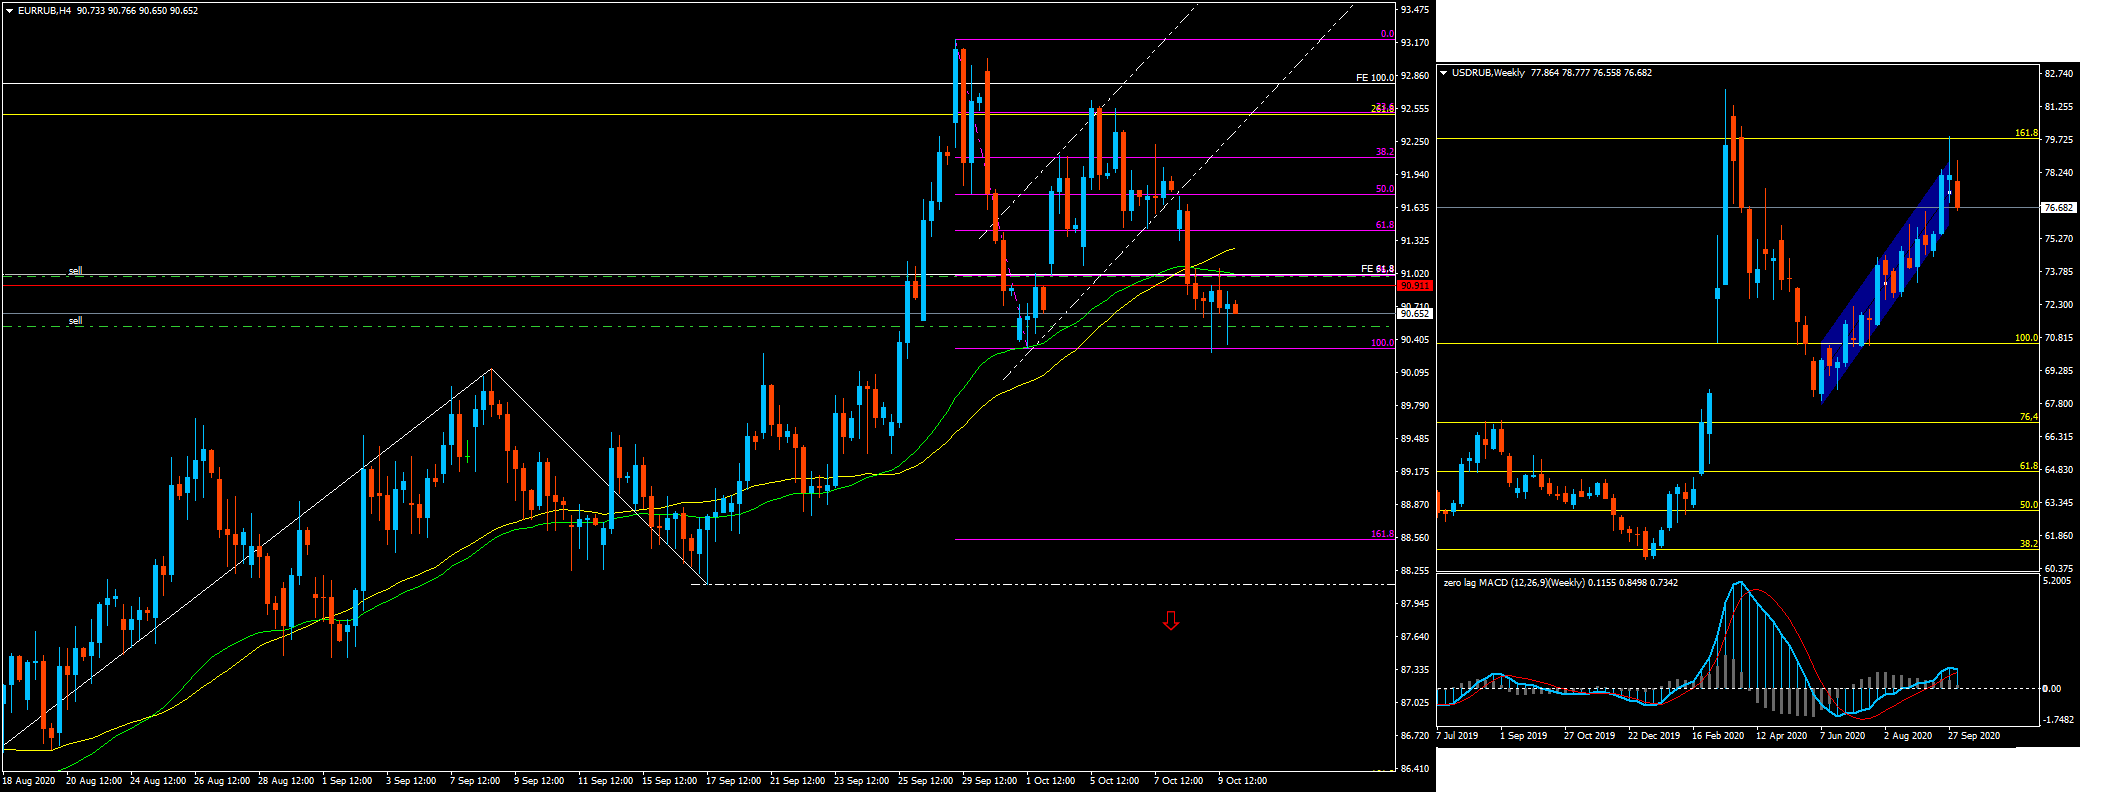This screenshot has height=792, width=2114.
Task: Click the magenta 50.0 retracement level label
Action: (1384, 189)
